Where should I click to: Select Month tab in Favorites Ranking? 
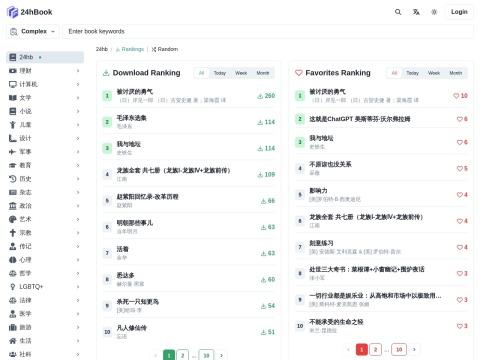456,73
